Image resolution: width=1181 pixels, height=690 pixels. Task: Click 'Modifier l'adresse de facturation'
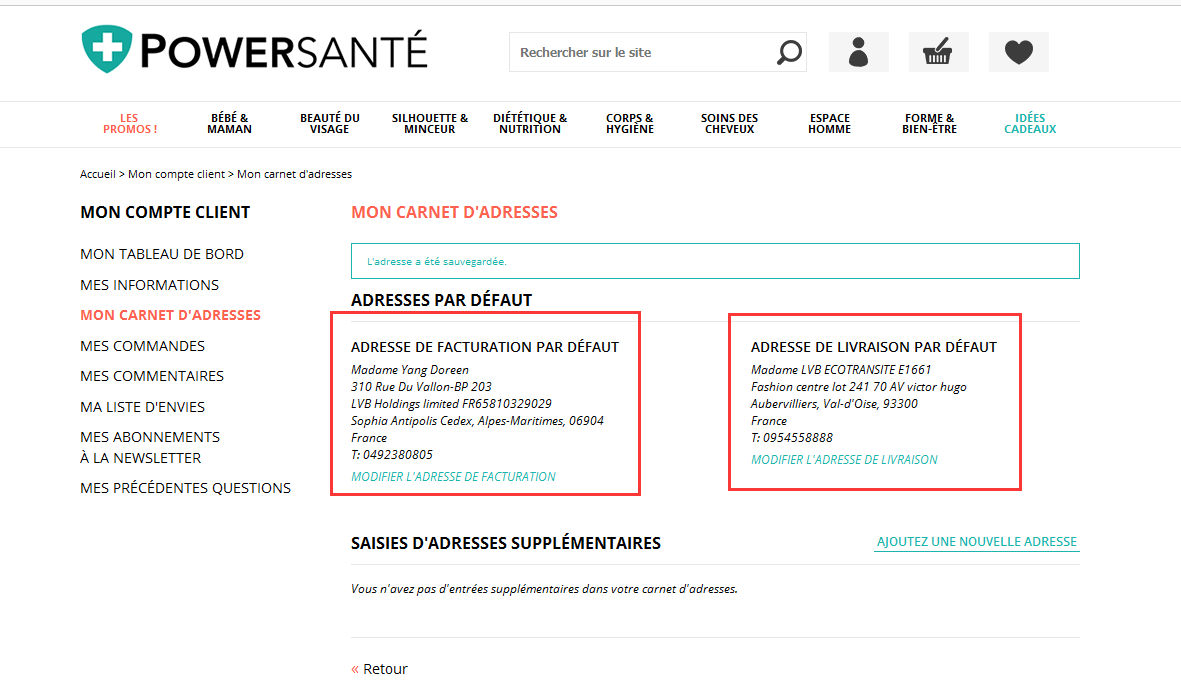[x=453, y=477]
